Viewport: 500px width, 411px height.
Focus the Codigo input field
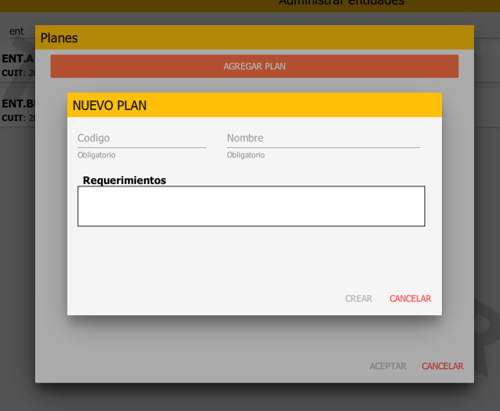(142, 138)
